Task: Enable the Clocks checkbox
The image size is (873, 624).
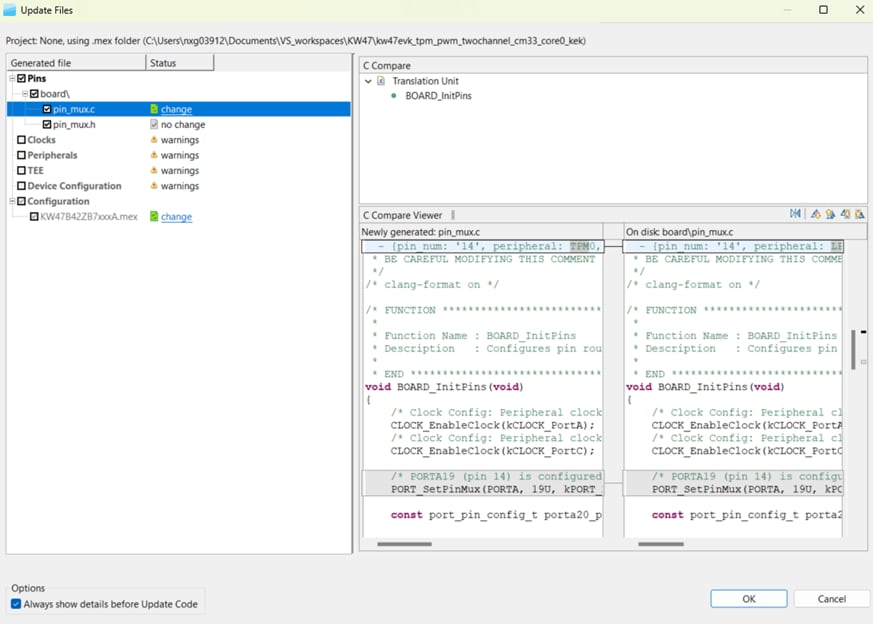Action: [21, 140]
